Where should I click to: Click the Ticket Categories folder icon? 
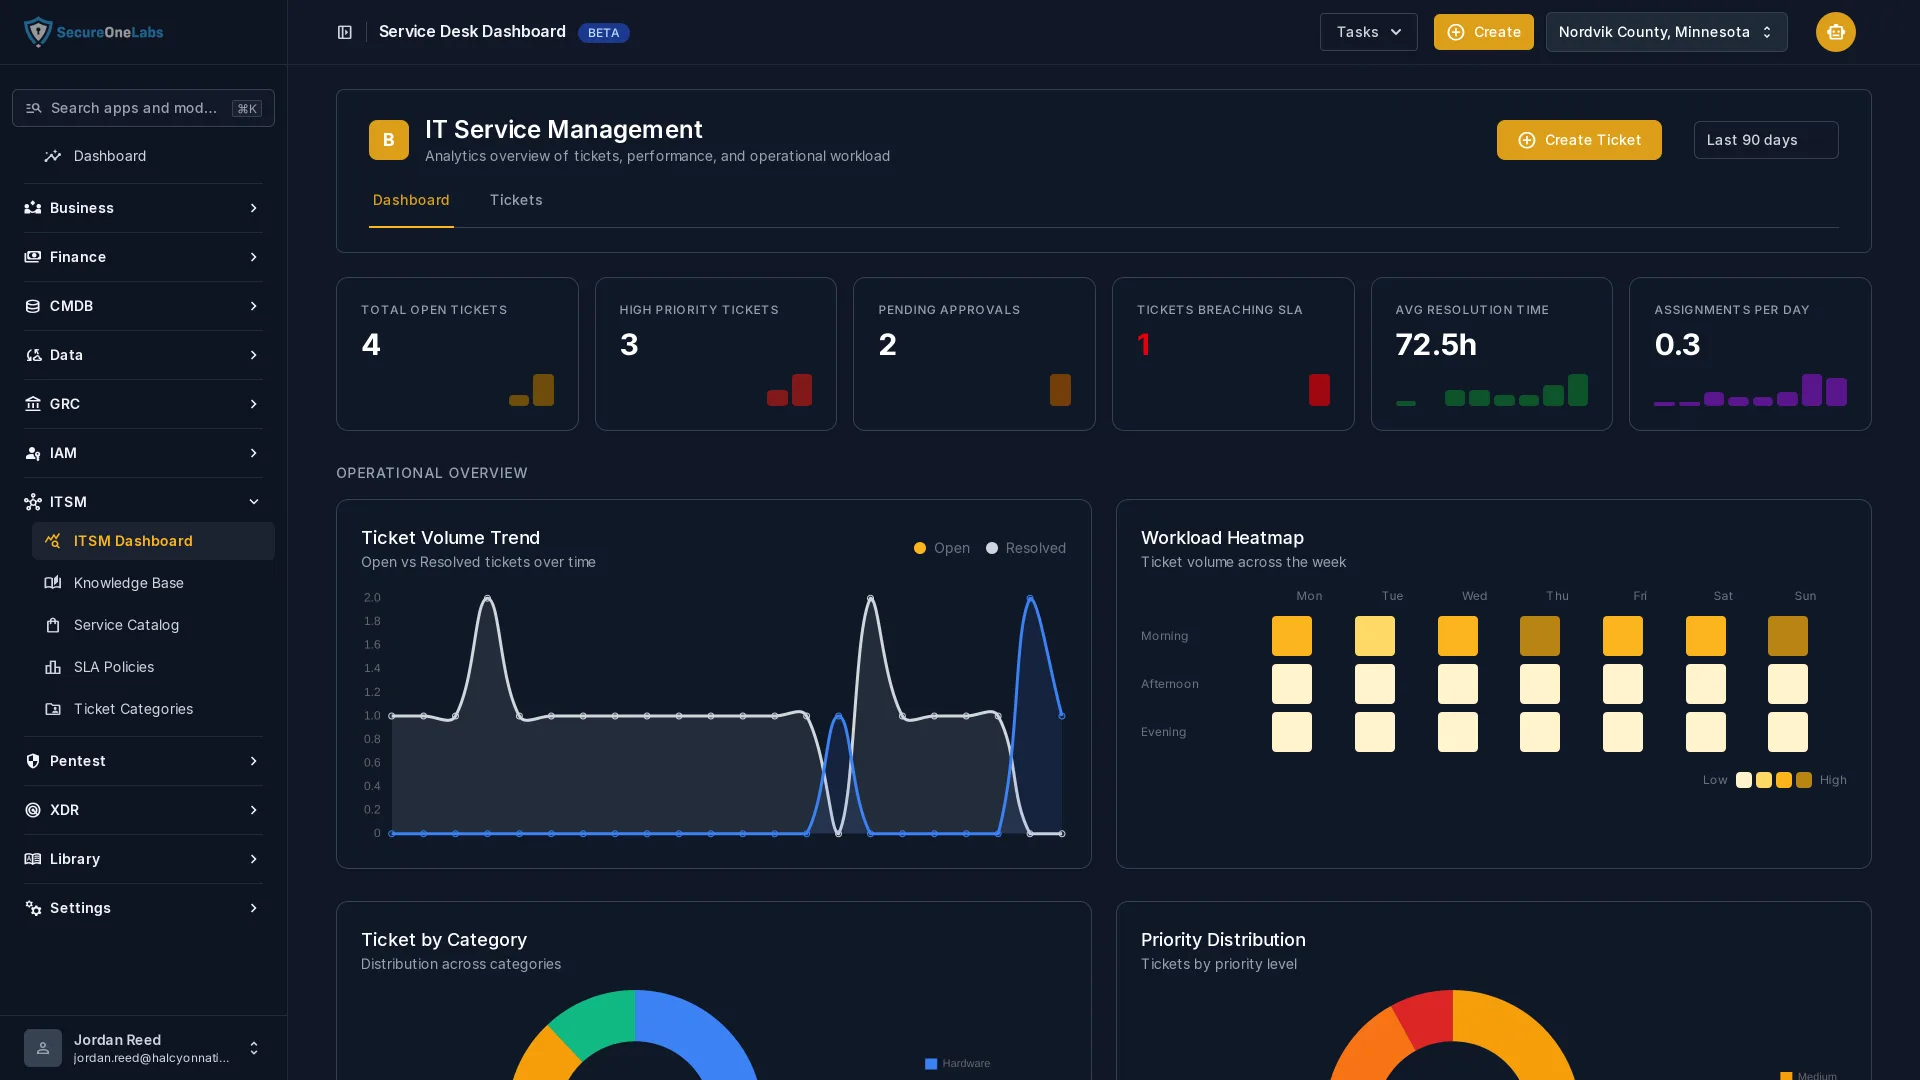point(53,709)
